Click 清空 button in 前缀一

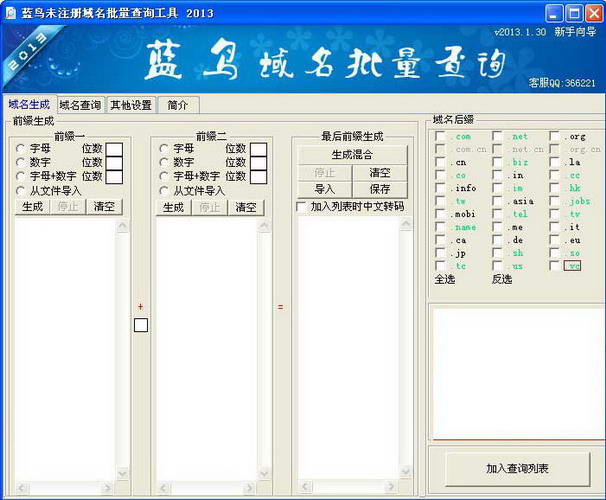(x=104, y=207)
